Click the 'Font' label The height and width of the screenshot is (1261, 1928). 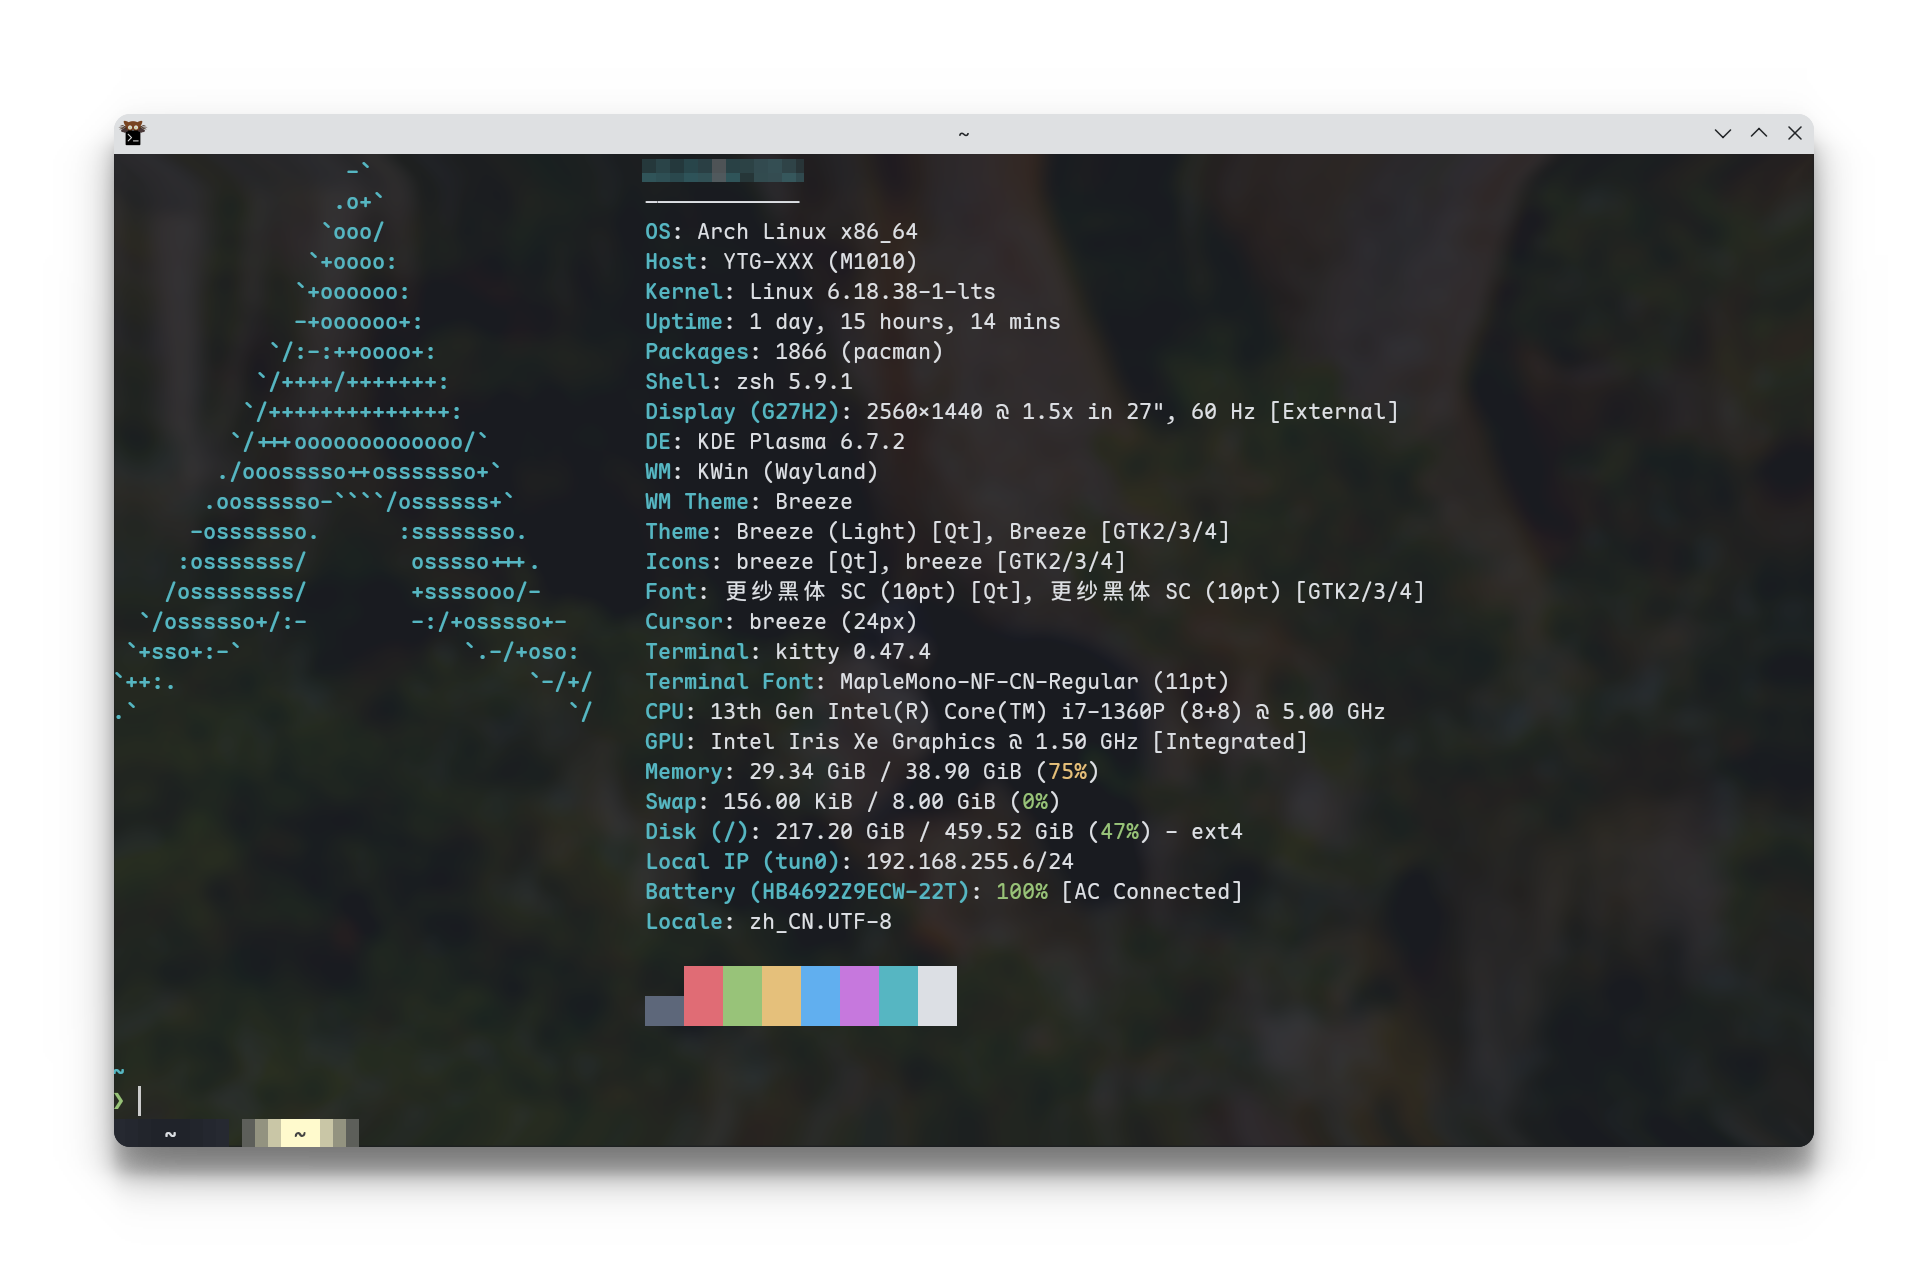pyautogui.click(x=670, y=592)
